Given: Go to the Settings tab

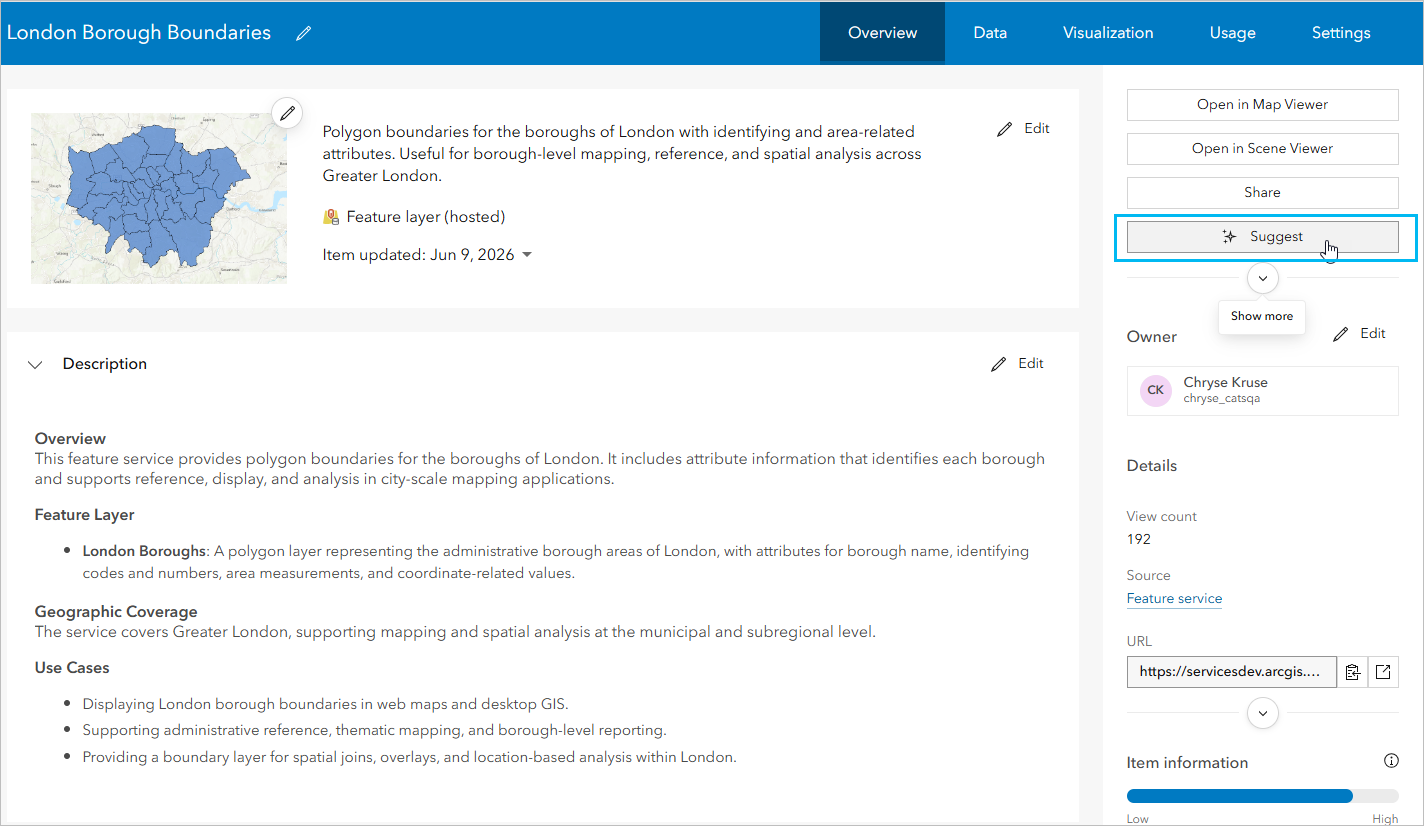Looking at the screenshot, I should click(x=1341, y=33).
